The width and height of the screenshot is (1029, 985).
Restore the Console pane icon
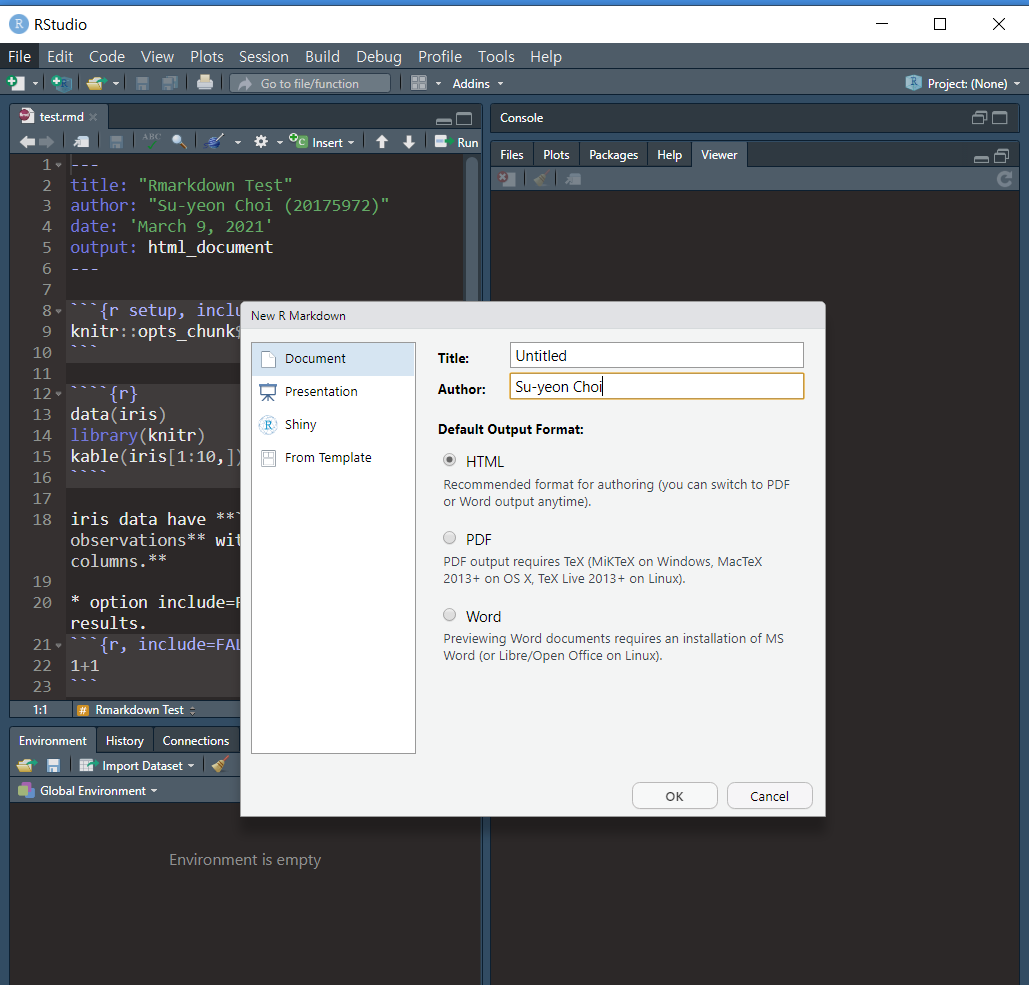coord(979,117)
